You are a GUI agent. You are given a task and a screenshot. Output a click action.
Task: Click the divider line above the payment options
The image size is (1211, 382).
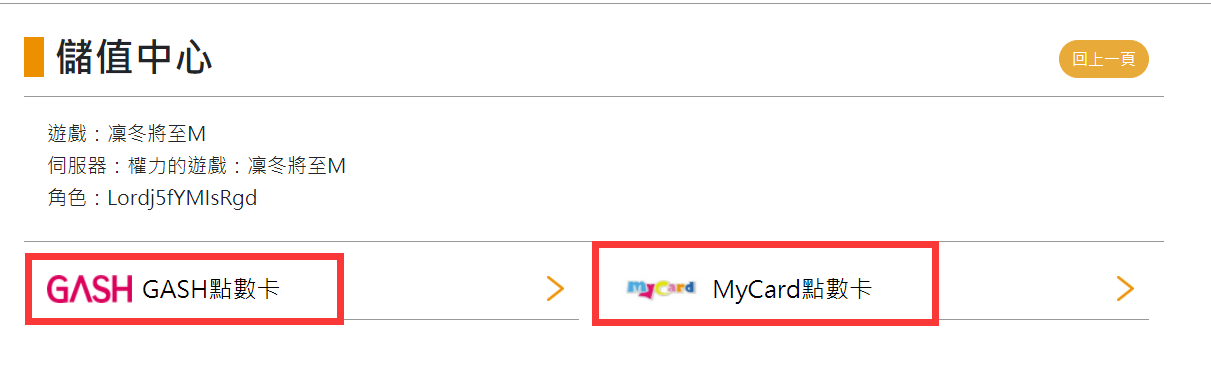(594, 242)
